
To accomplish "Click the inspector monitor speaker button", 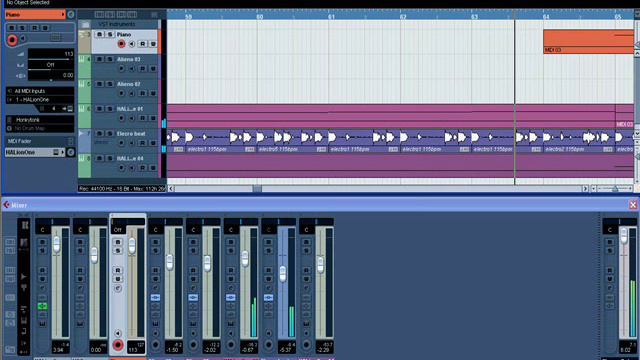I will point(23,39).
